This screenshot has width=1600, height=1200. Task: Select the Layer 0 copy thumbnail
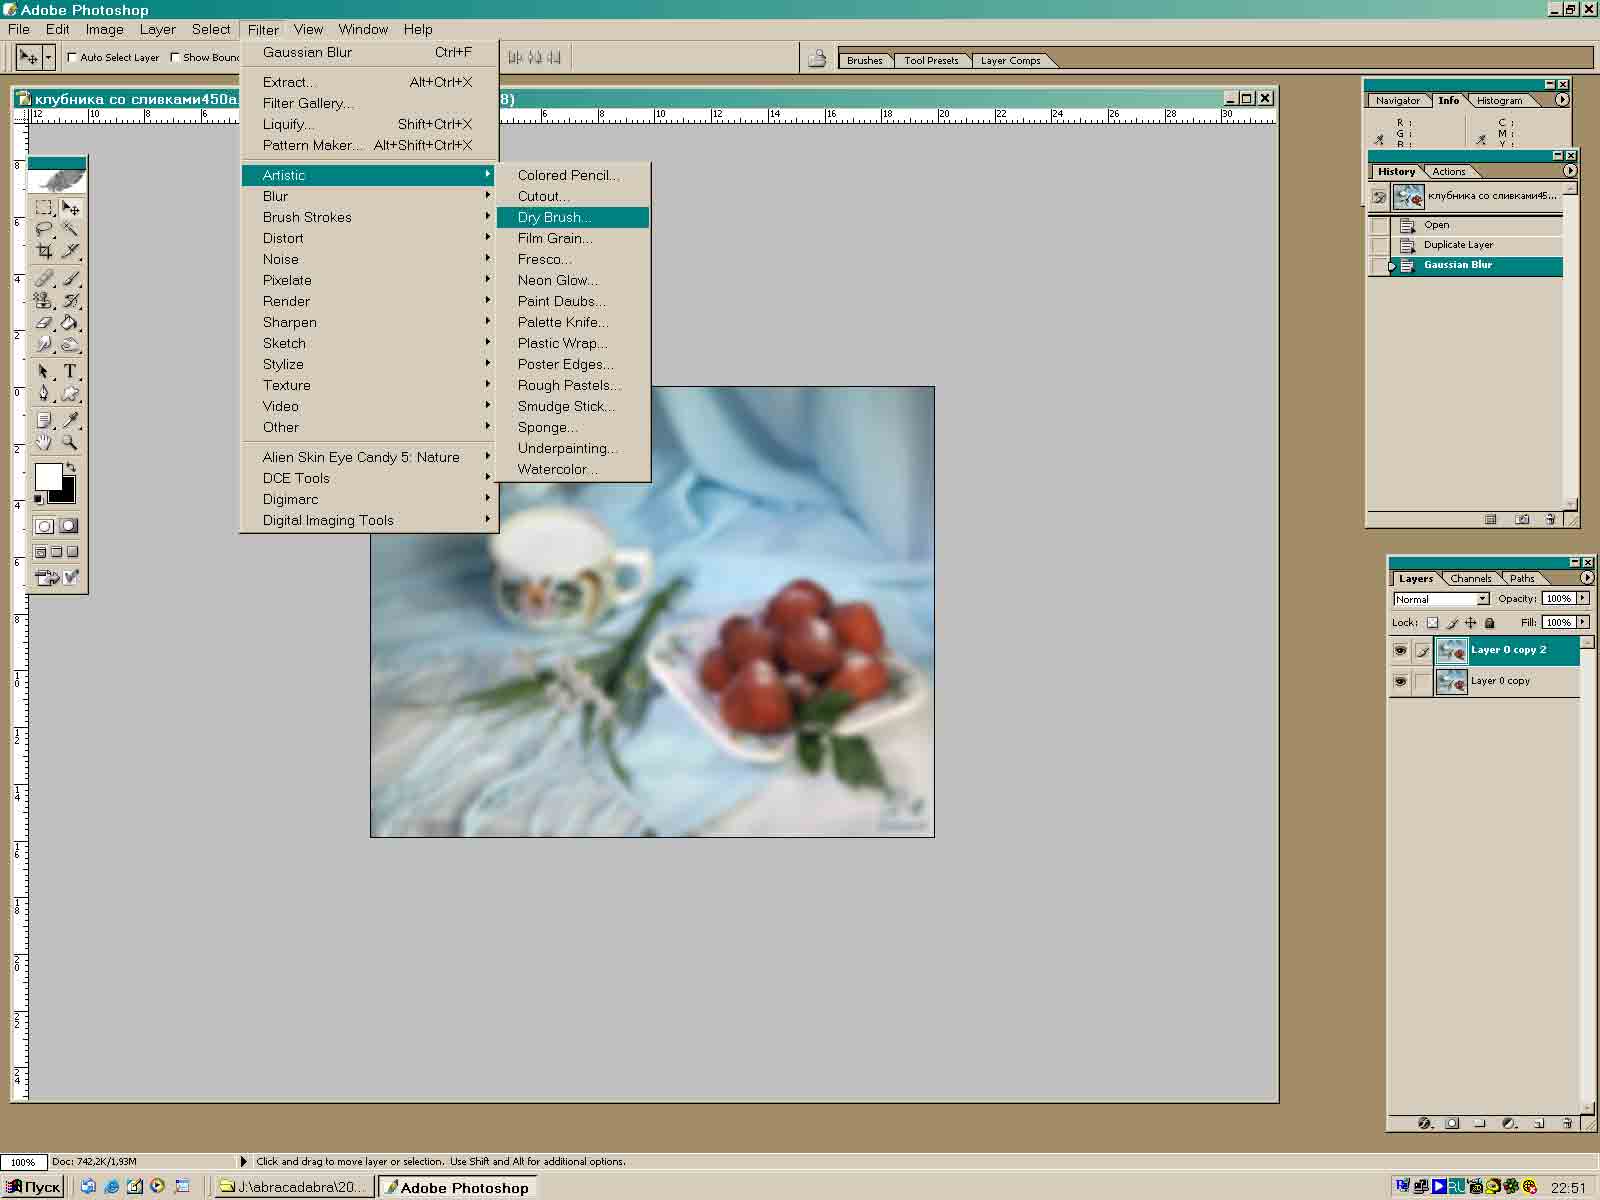coord(1451,681)
